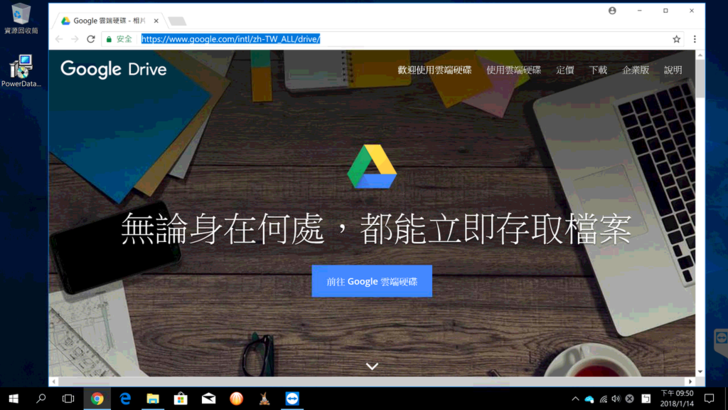
Task: Select the 資源回收筒 desktop icon
Action: [x=21, y=19]
